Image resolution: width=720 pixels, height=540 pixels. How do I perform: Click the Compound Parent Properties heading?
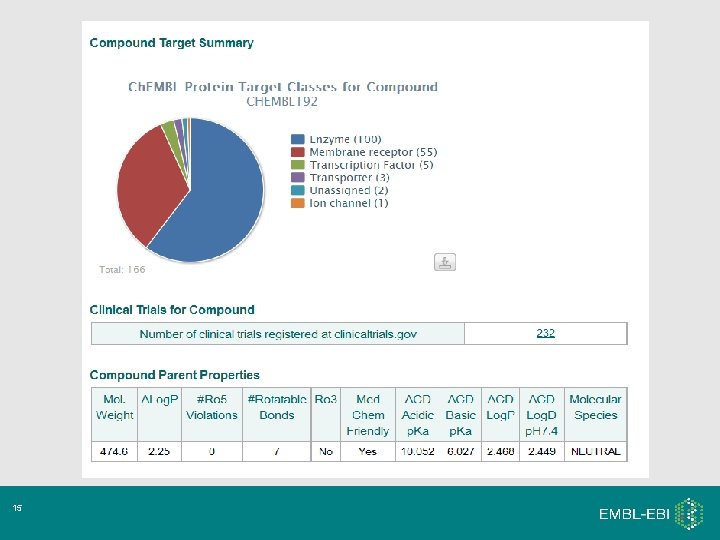click(174, 375)
